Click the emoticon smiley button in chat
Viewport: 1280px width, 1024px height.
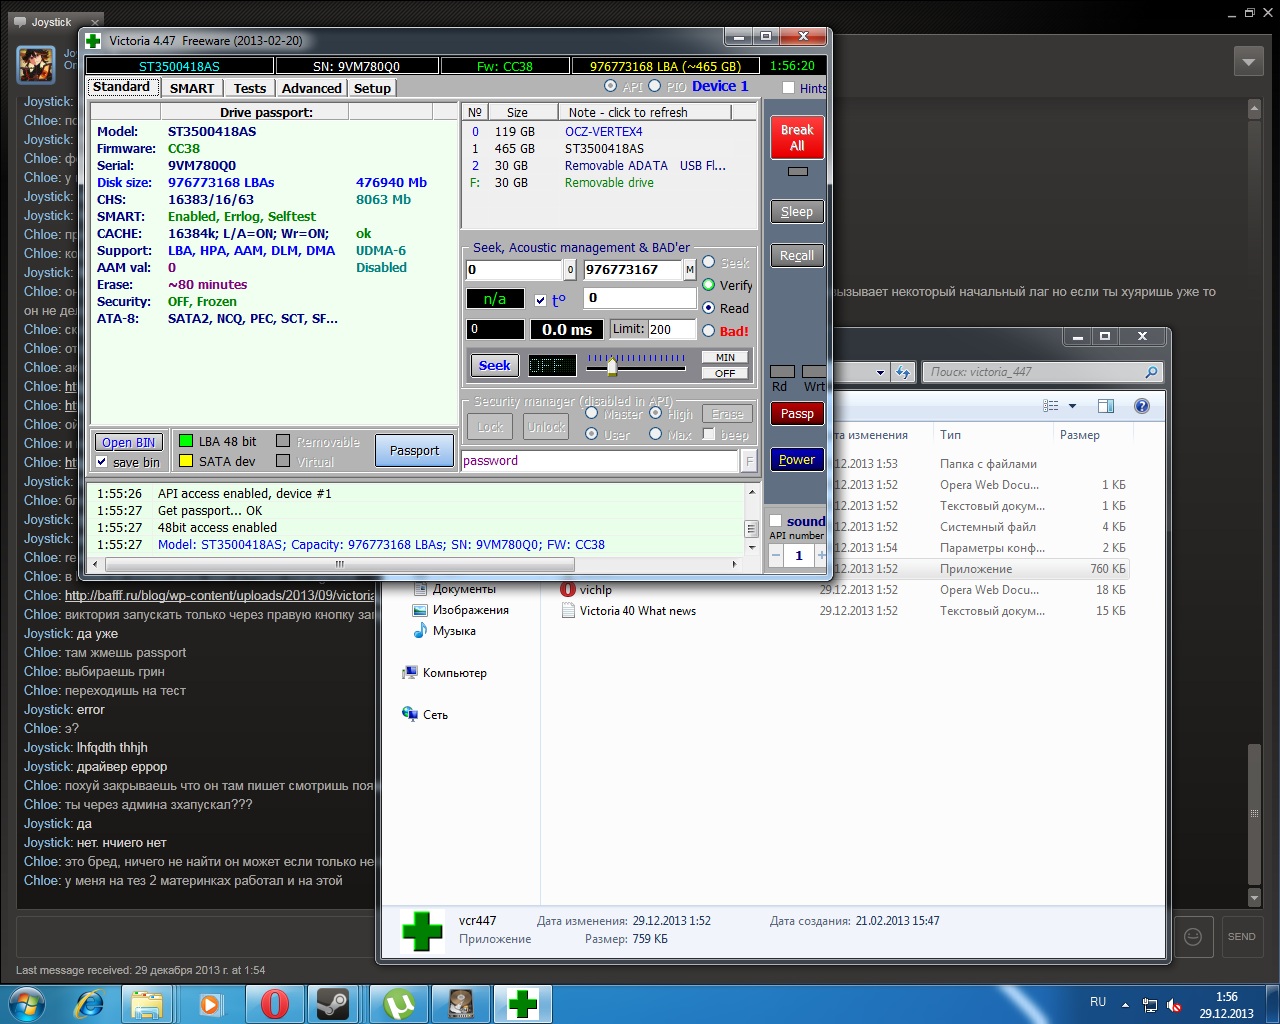1193,936
